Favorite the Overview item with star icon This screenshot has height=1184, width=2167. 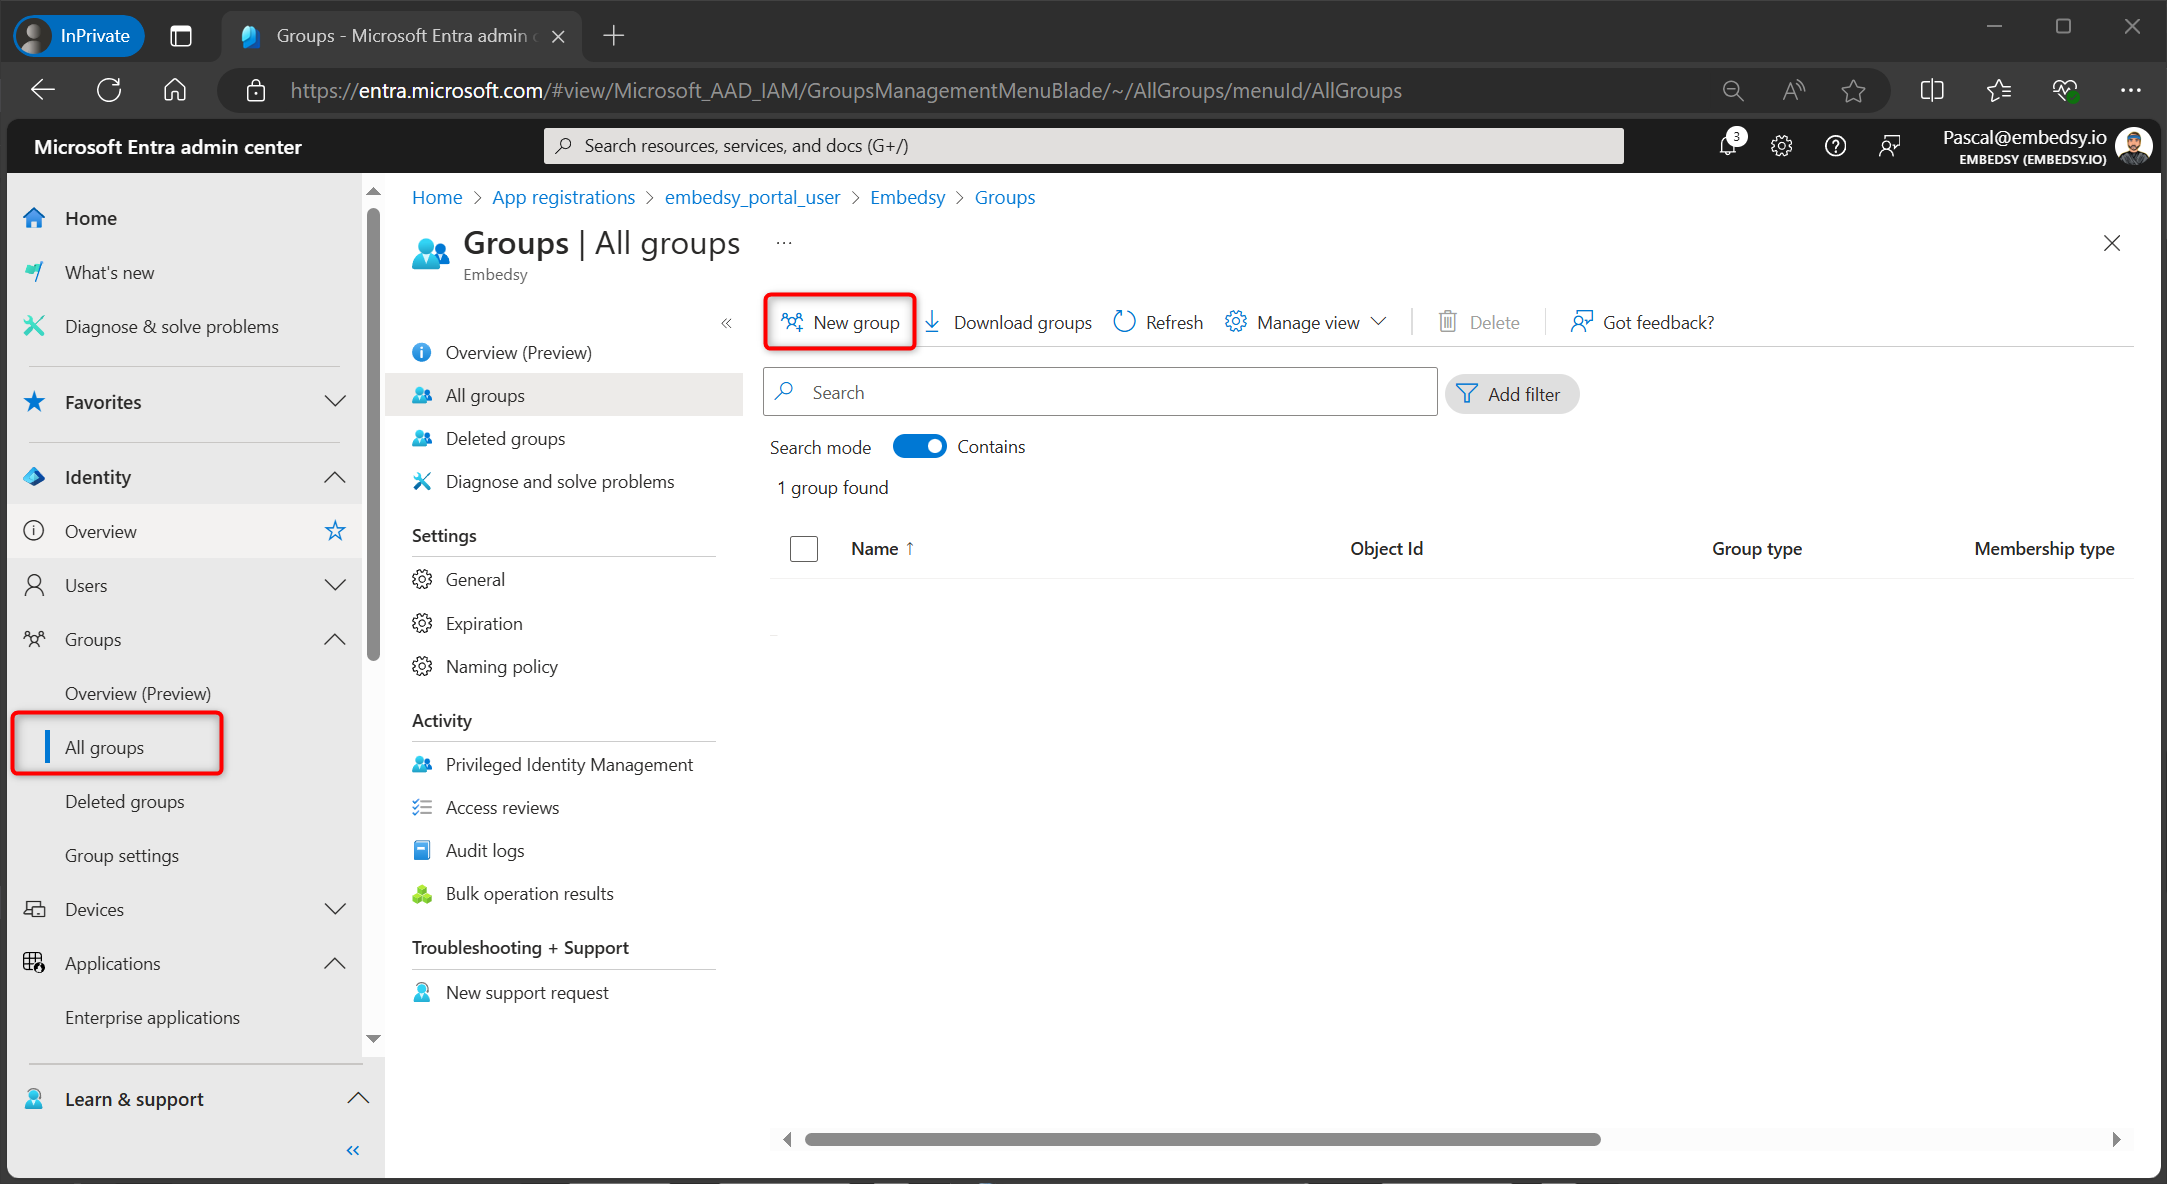[x=335, y=531]
